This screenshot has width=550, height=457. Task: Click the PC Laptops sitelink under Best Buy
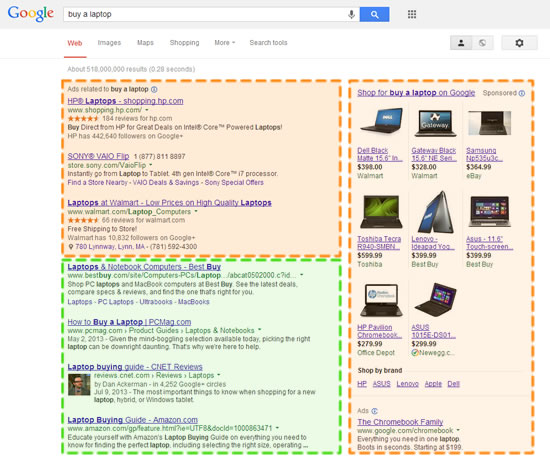pyautogui.click(x=115, y=302)
